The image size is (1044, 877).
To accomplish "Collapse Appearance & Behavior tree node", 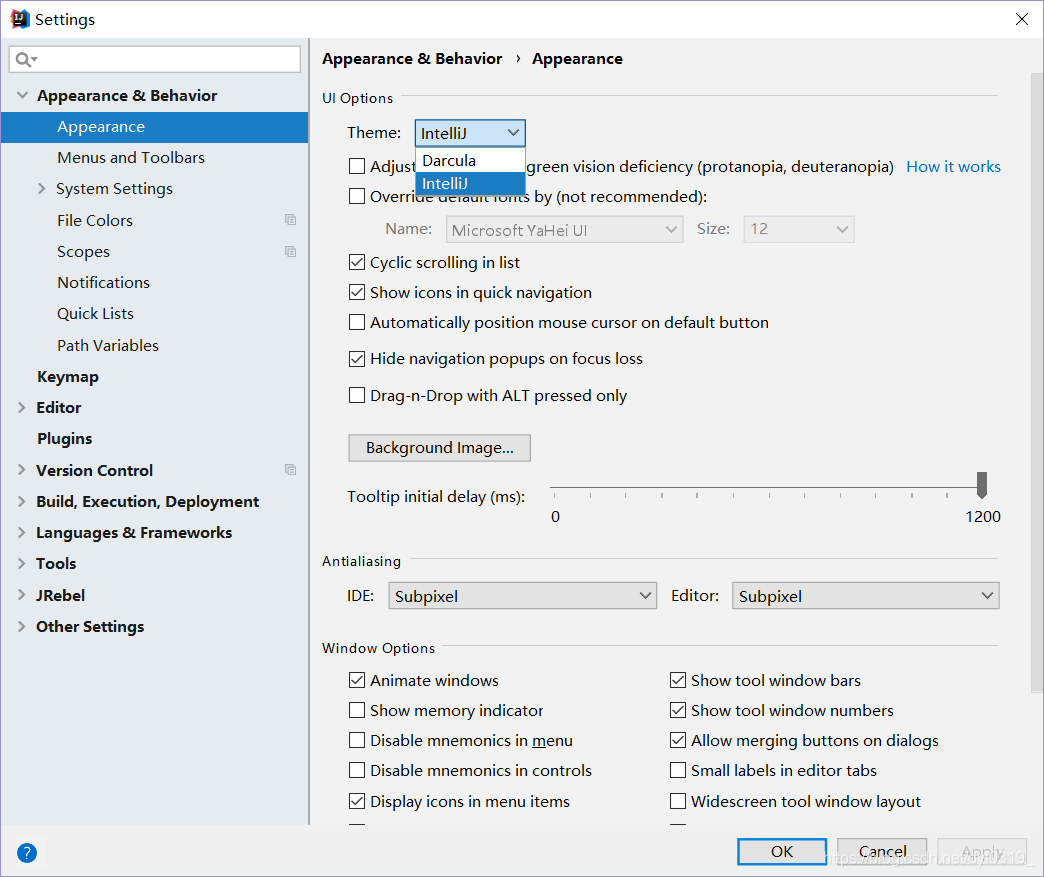I will click(x=22, y=95).
